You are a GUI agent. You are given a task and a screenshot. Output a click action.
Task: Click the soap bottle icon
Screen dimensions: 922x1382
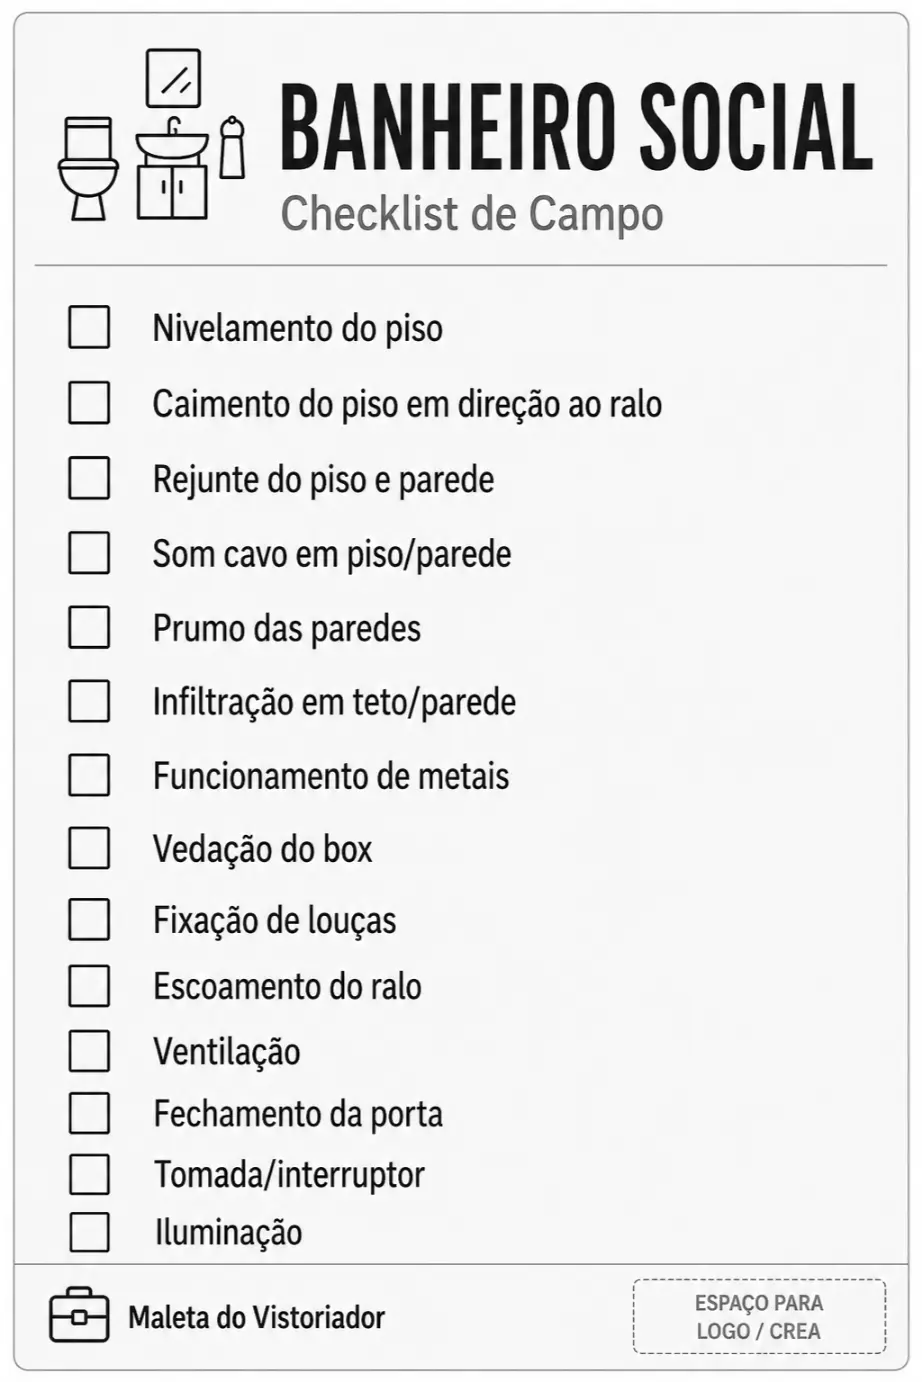point(232,147)
